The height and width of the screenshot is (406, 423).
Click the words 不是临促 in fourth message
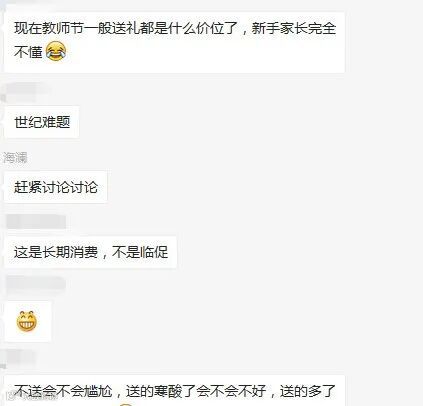point(140,252)
